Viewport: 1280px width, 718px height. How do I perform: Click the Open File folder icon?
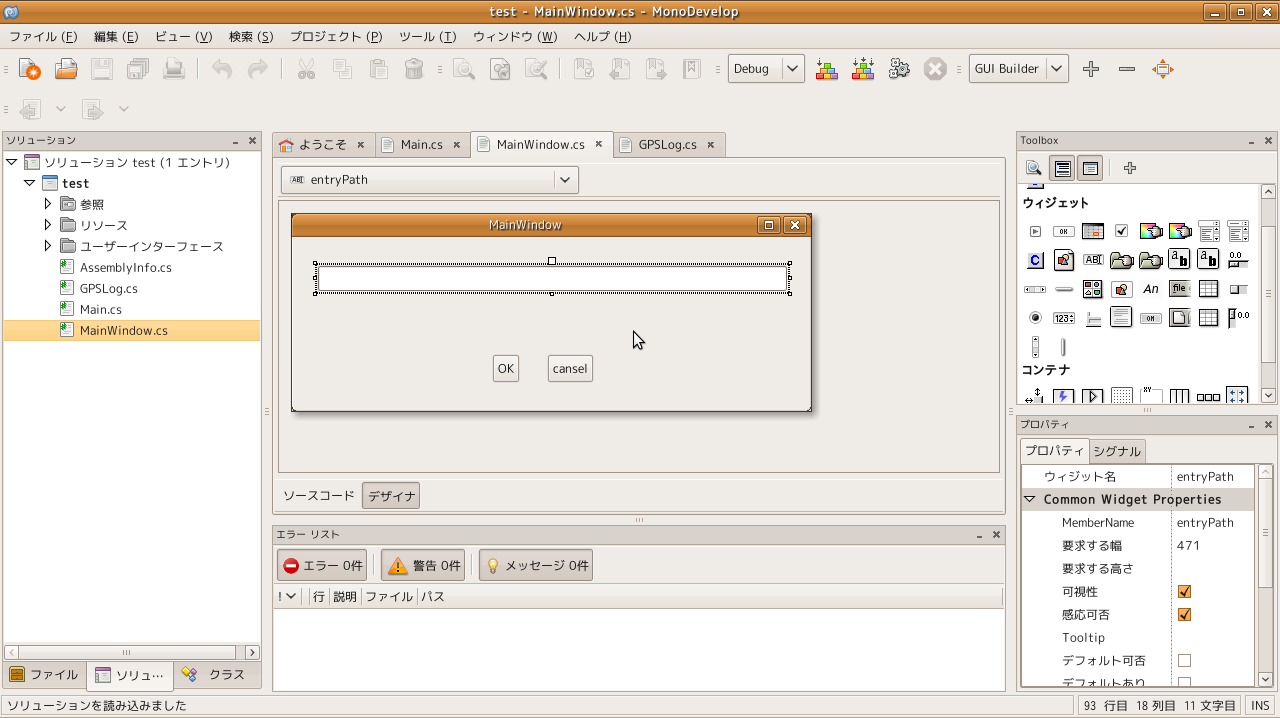(66, 69)
